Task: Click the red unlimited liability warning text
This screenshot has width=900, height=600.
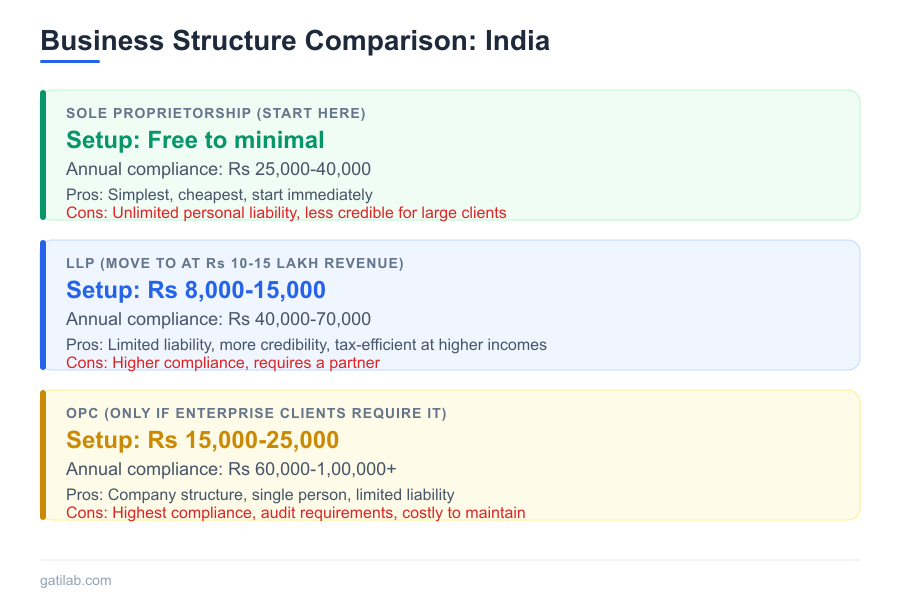Action: tap(286, 212)
